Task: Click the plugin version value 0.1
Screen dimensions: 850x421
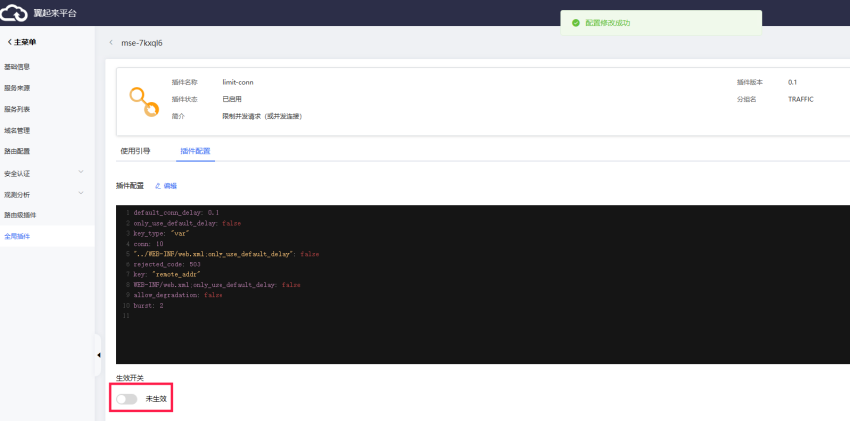Action: tap(793, 82)
